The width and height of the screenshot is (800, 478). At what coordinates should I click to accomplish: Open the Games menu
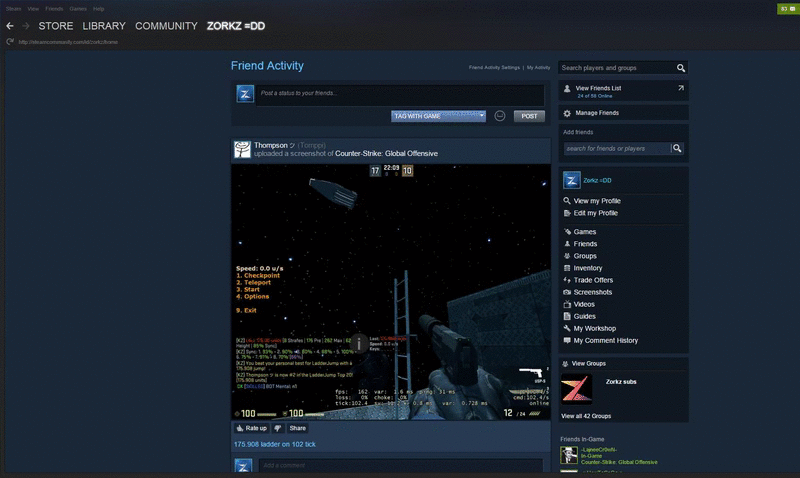78,9
